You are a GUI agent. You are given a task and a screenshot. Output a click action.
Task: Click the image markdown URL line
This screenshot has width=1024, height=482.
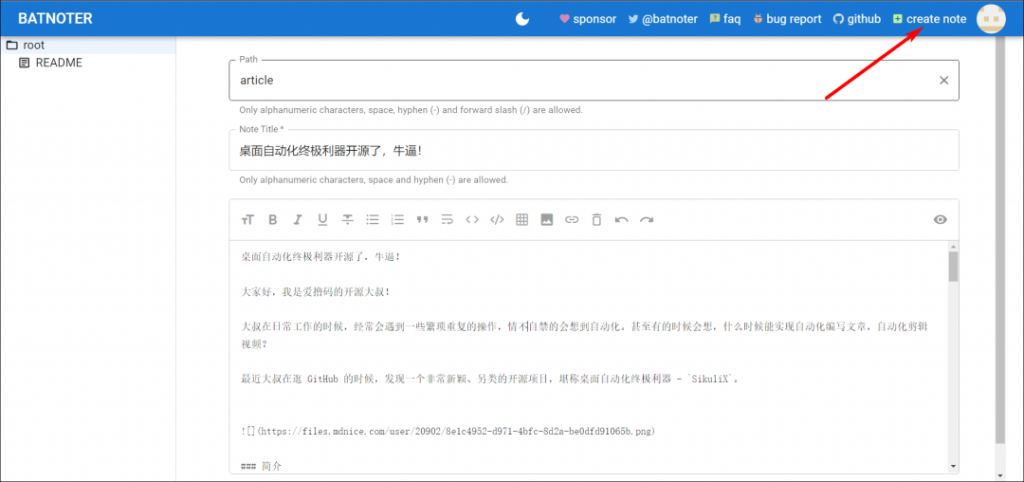coord(448,432)
